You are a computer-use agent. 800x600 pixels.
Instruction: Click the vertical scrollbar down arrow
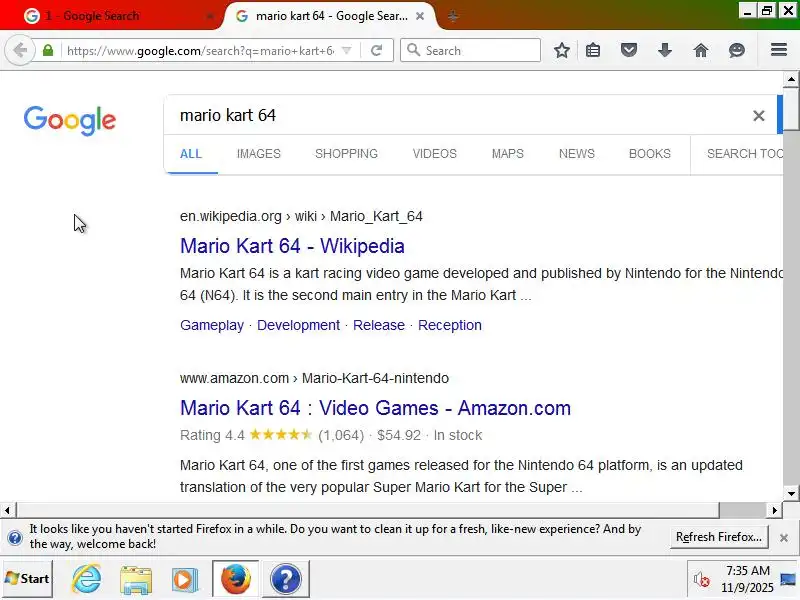click(x=791, y=493)
